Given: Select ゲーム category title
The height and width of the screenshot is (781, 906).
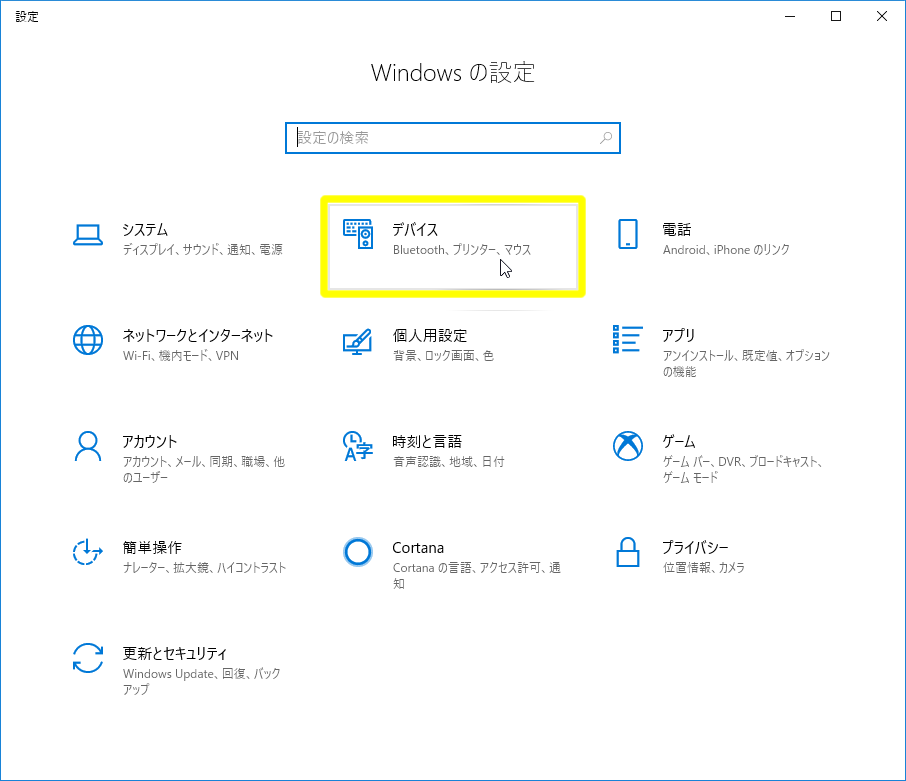Looking at the screenshot, I should click(x=679, y=442).
